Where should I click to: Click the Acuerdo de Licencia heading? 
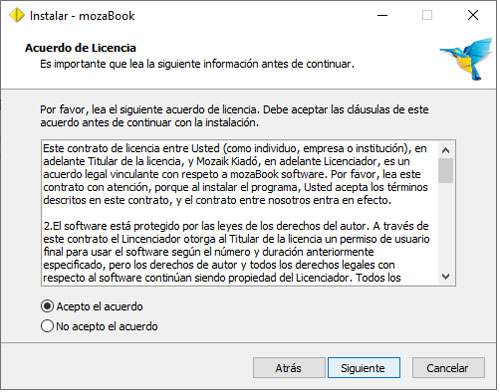80,48
